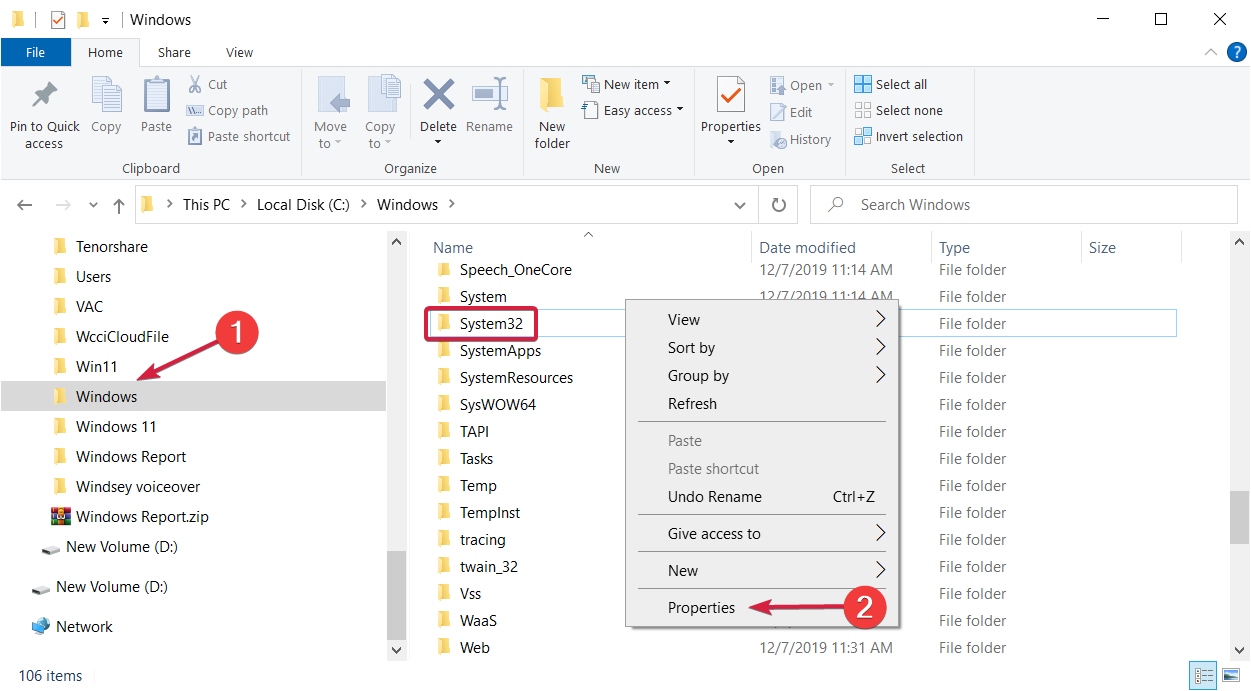Refresh the Windows folder address bar

pos(778,205)
